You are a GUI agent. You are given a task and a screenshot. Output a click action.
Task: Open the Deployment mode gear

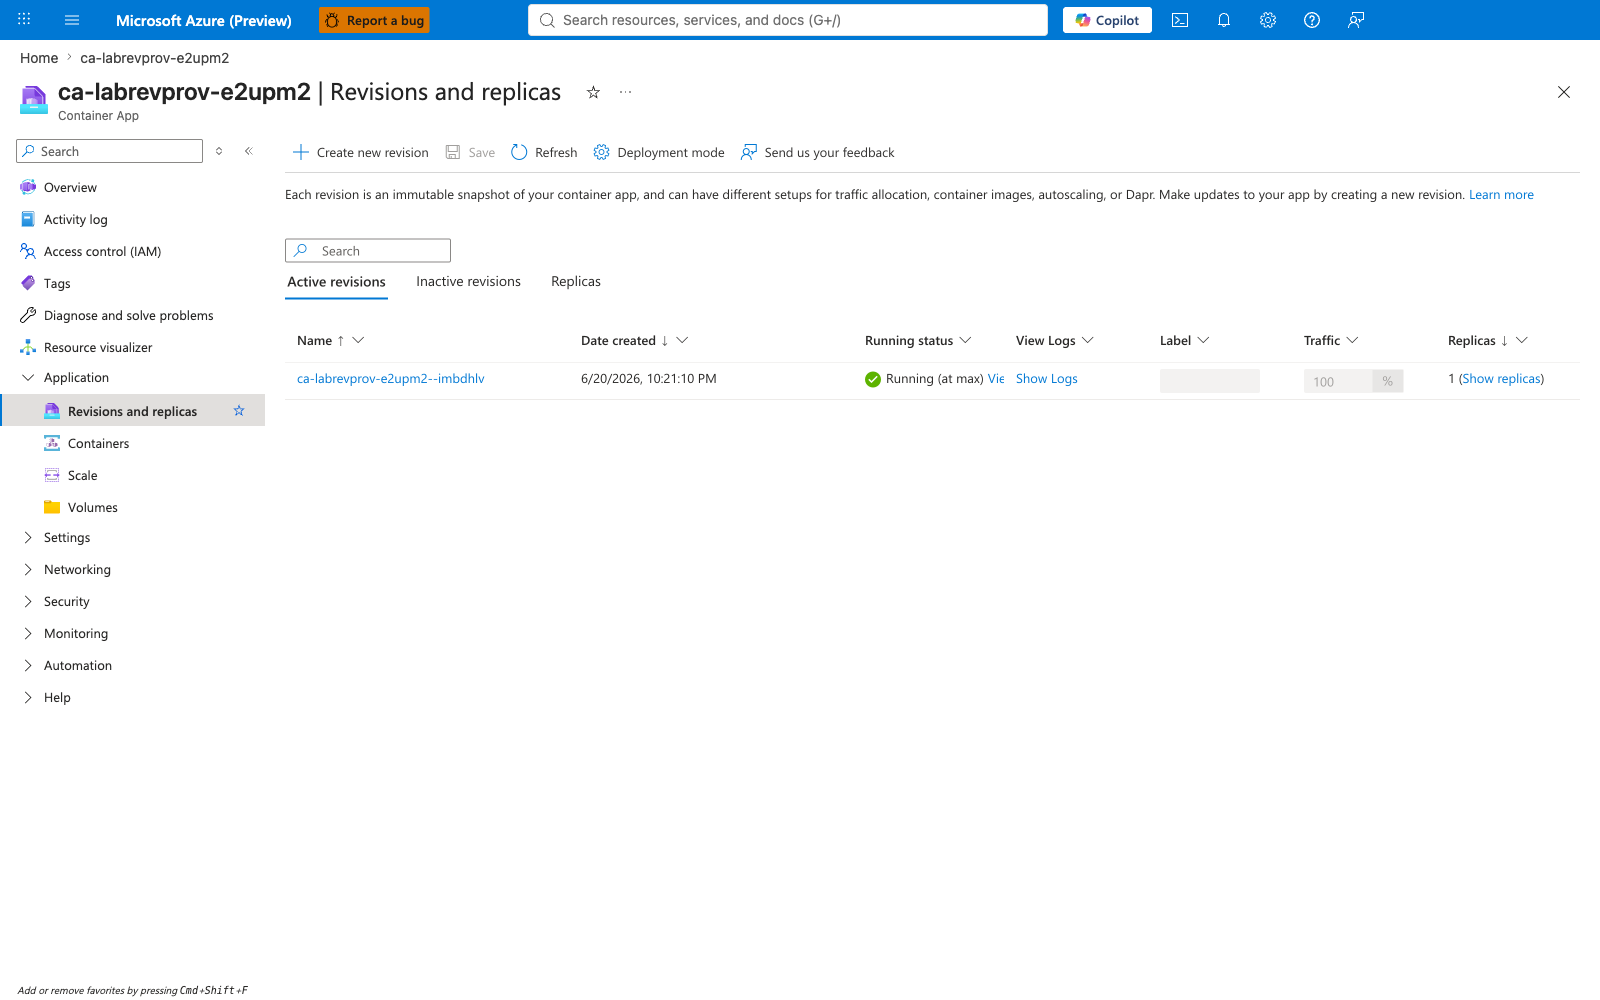tap(601, 152)
